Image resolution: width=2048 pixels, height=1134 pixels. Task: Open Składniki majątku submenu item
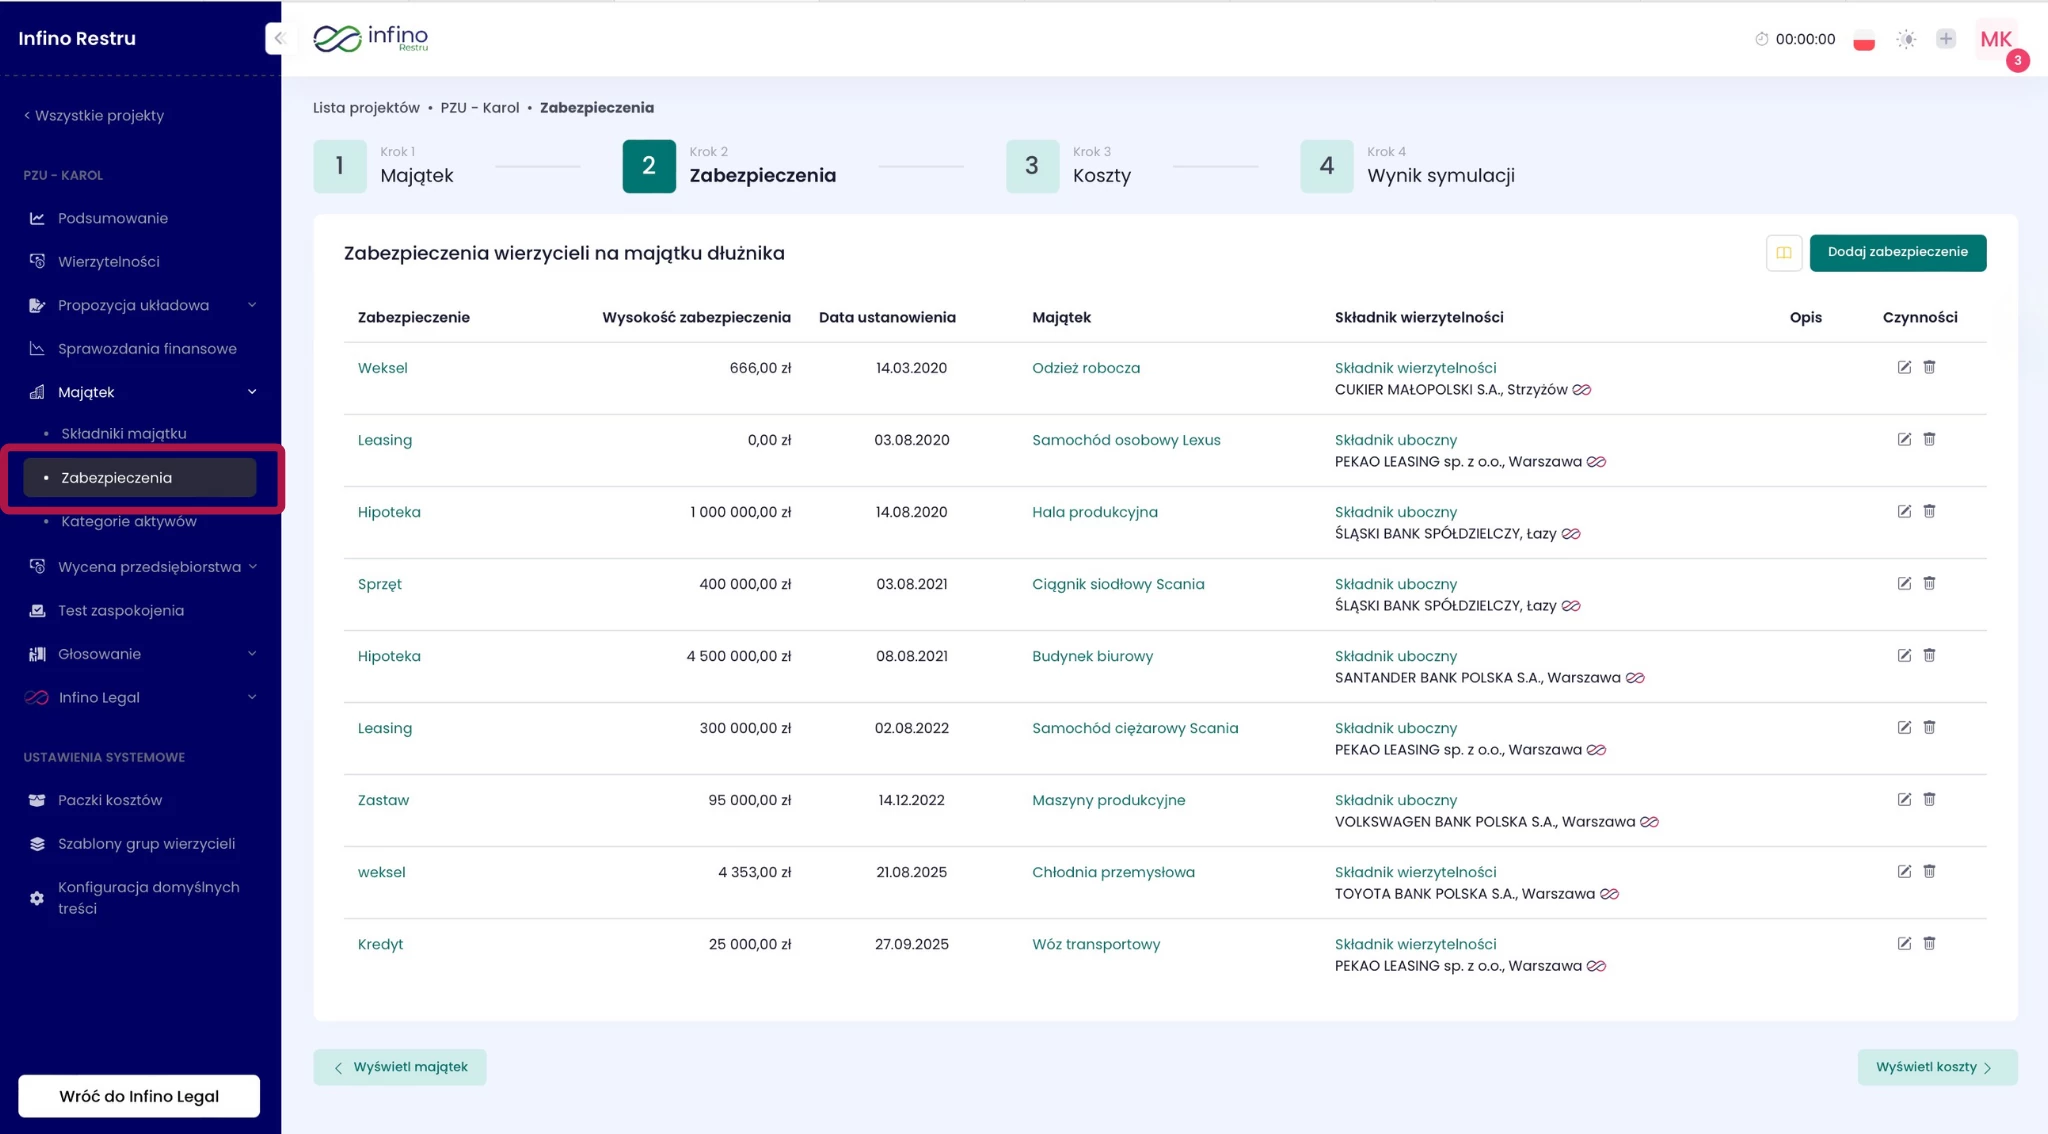pos(124,434)
